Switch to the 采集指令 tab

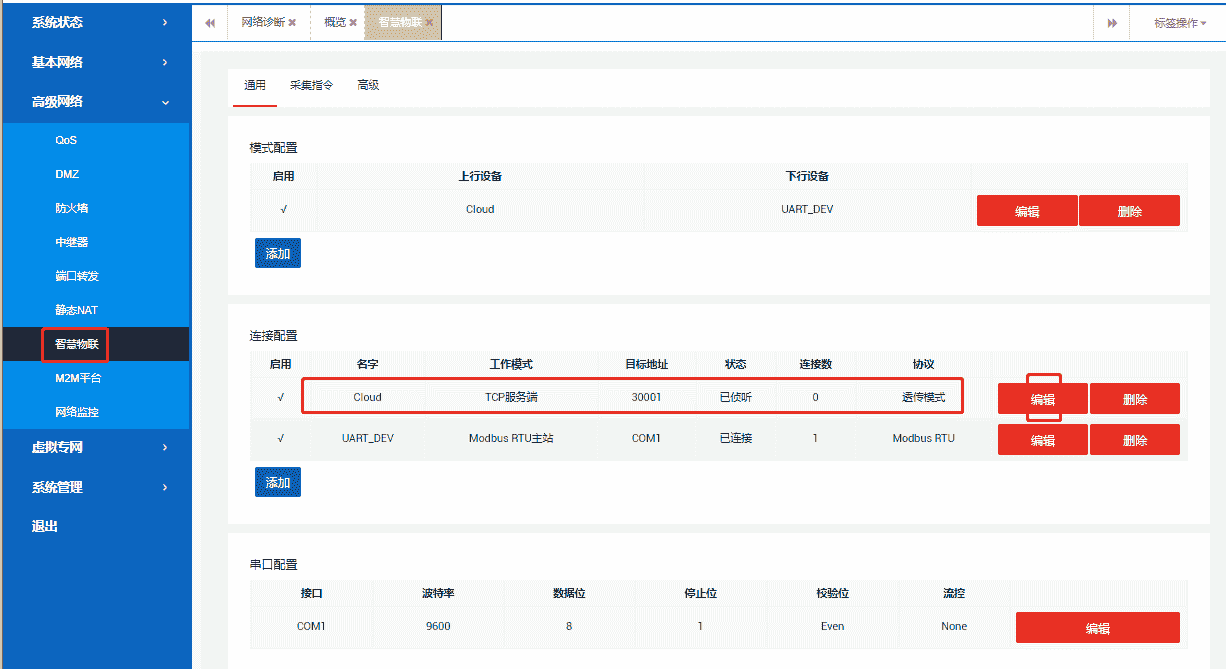click(x=311, y=86)
